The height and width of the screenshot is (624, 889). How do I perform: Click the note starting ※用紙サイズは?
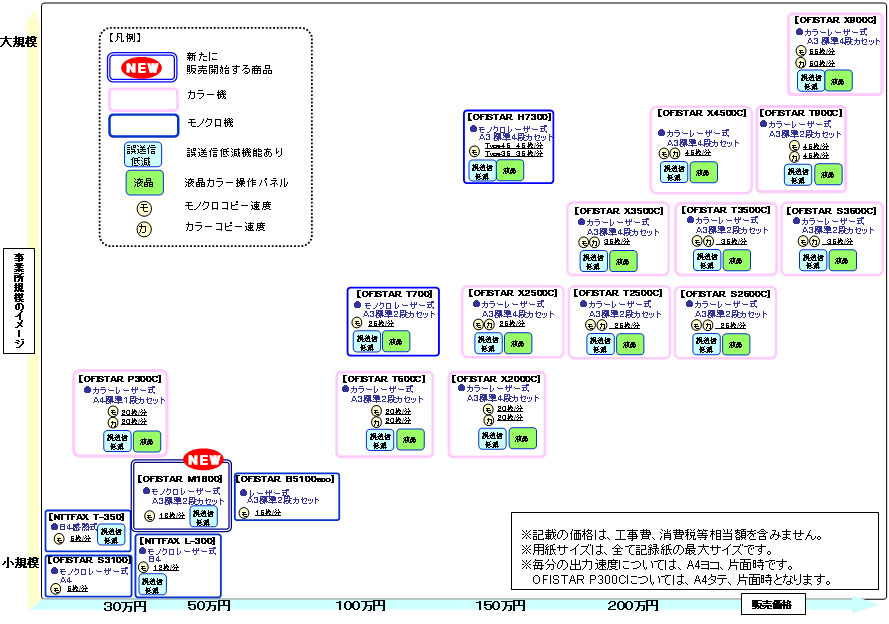(x=648, y=550)
